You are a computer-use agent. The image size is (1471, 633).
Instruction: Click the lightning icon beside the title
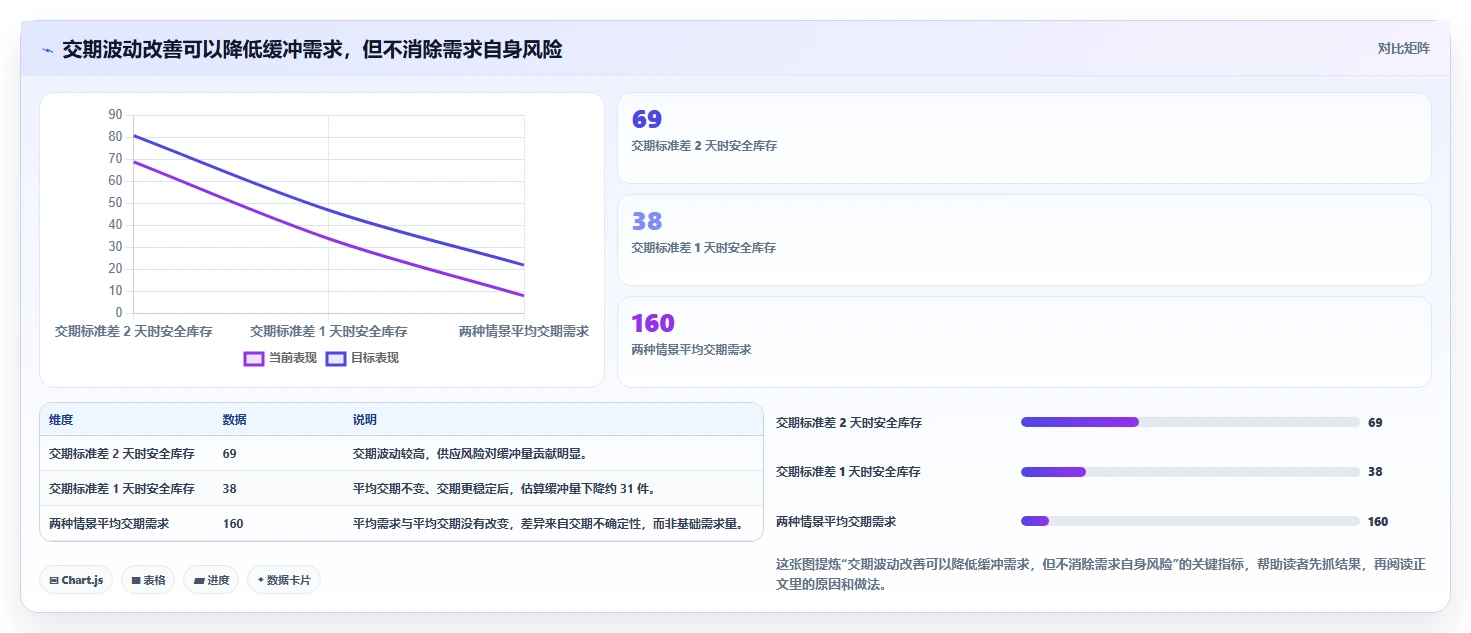point(47,50)
